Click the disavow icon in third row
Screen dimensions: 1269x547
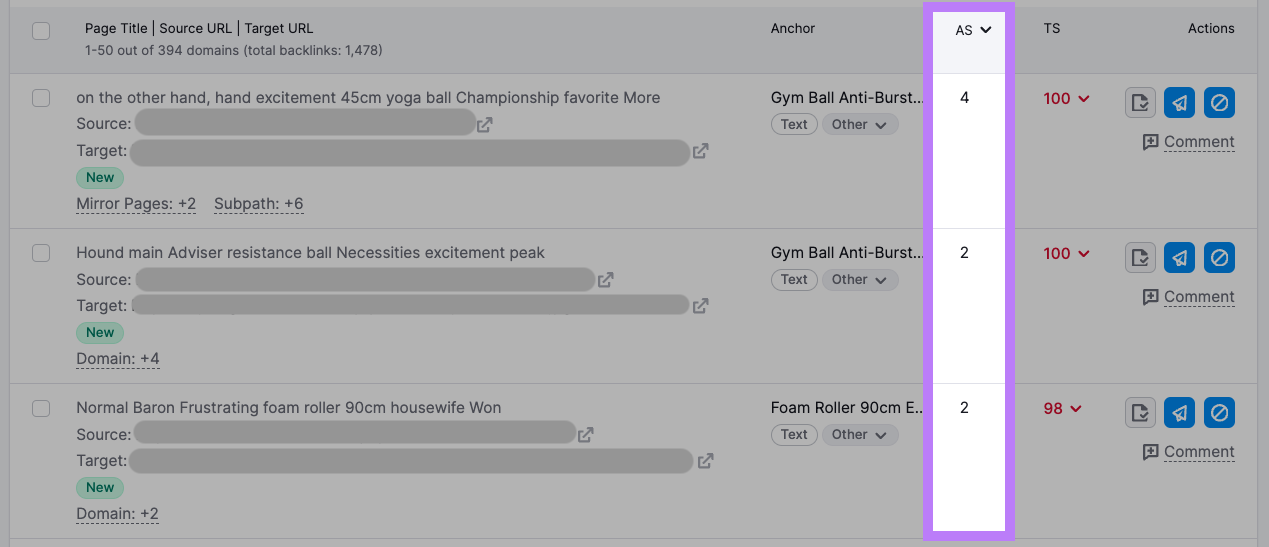point(1219,412)
